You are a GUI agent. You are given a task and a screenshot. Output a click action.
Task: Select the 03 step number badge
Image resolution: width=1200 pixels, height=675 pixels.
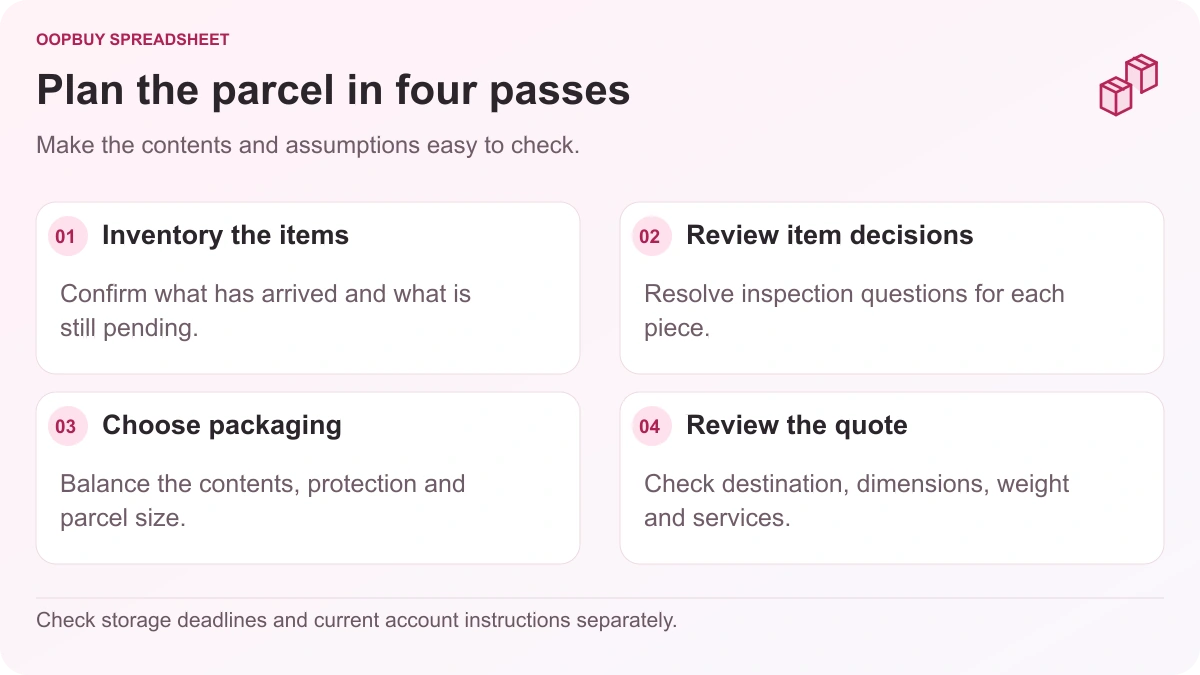65,427
